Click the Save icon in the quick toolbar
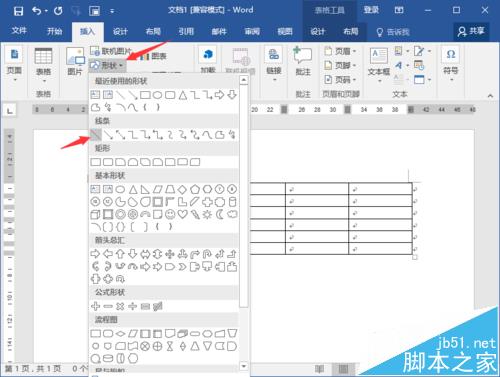The image size is (500, 377). pos(18,11)
